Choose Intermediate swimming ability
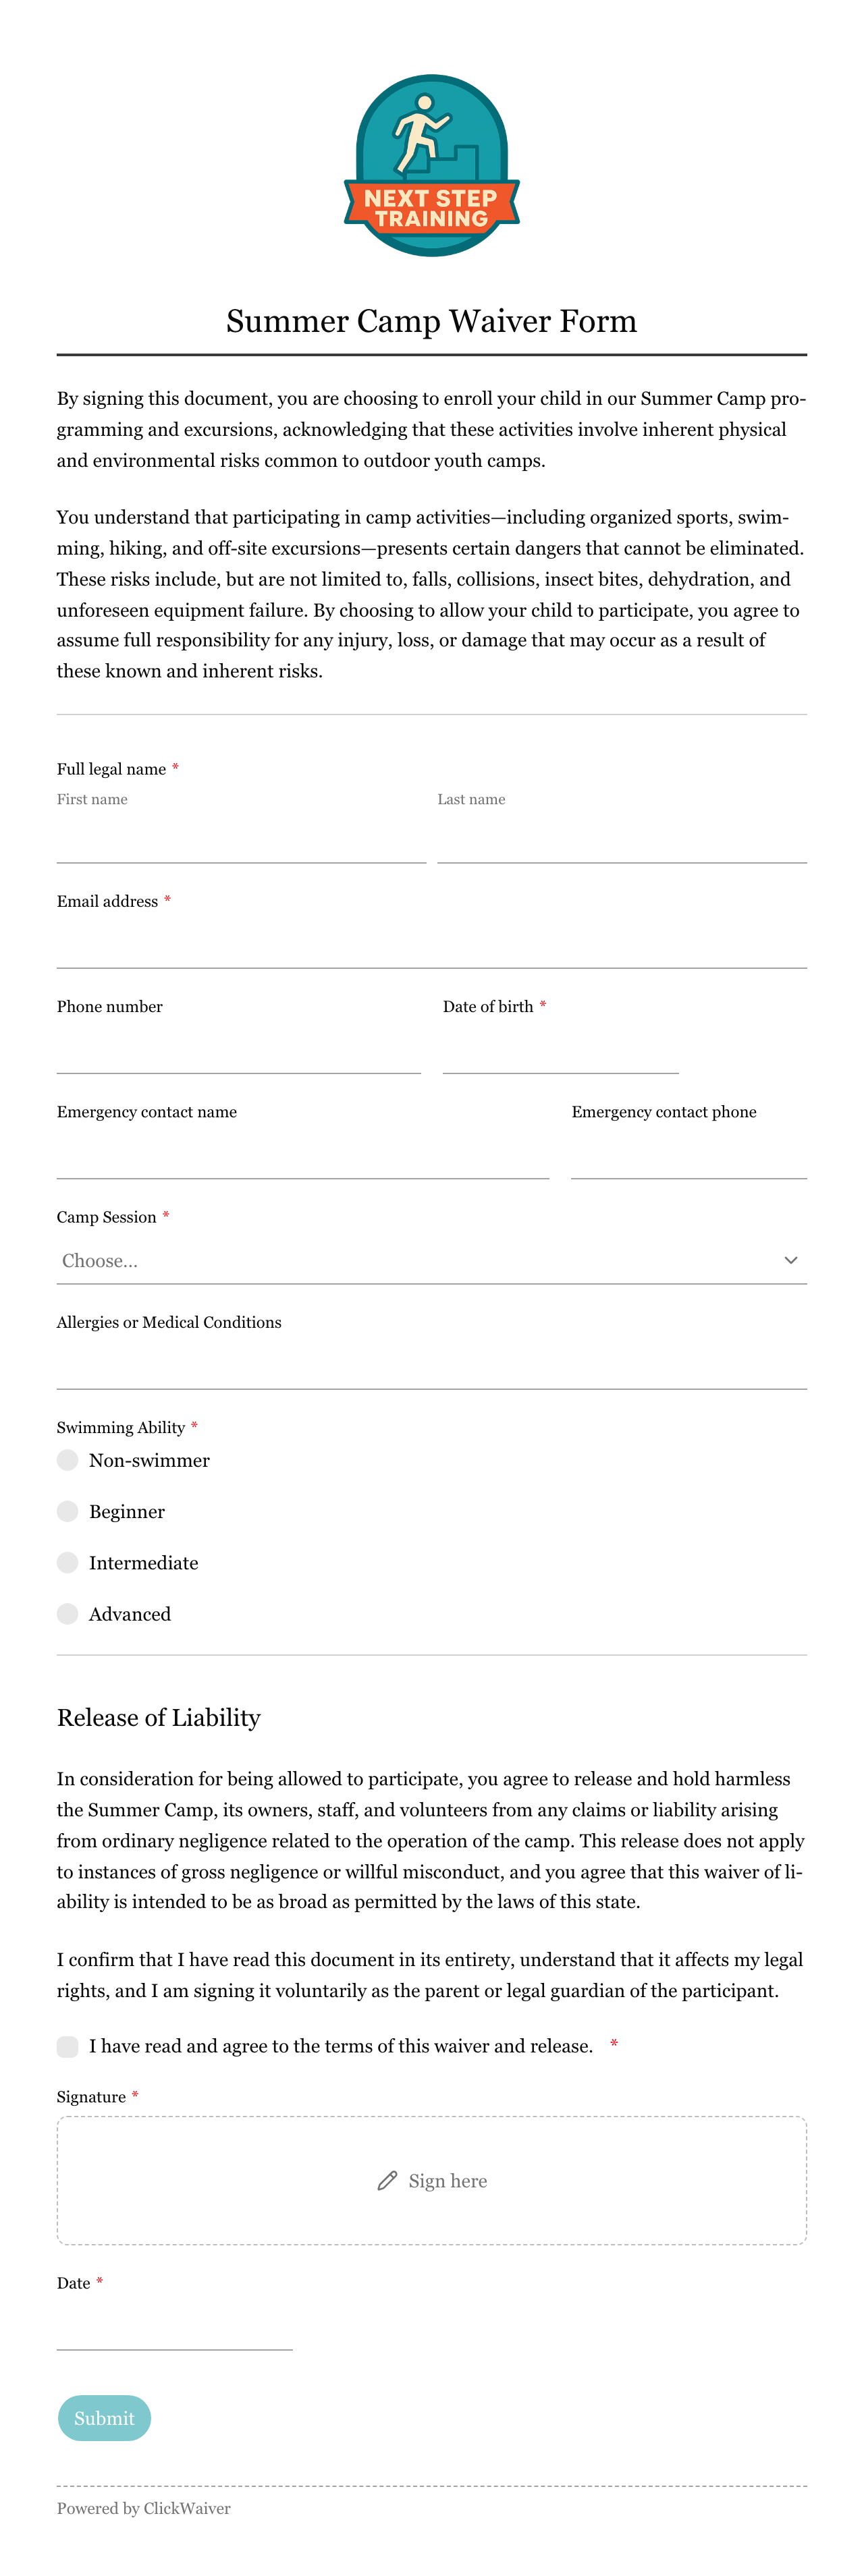The height and width of the screenshot is (2576, 864). (67, 1562)
